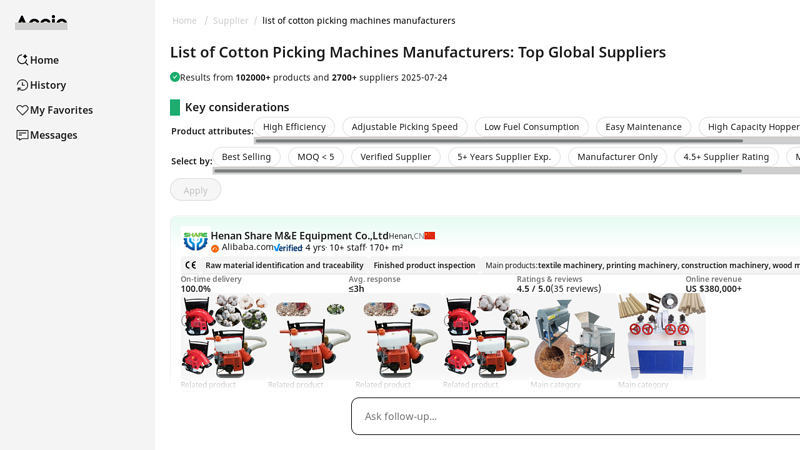Open second related product thumbnail
This screenshot has width=800, height=450.
point(312,336)
